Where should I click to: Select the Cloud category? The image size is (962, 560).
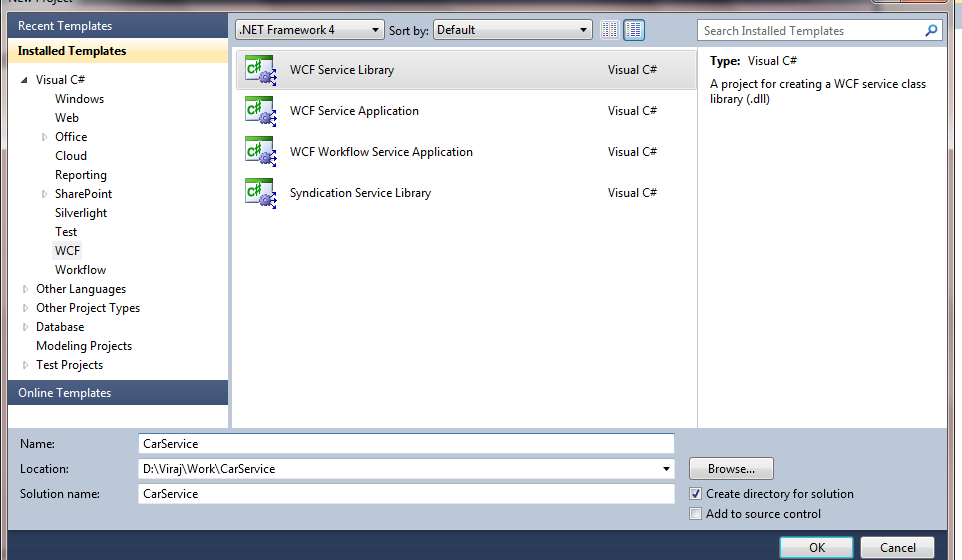coord(71,156)
